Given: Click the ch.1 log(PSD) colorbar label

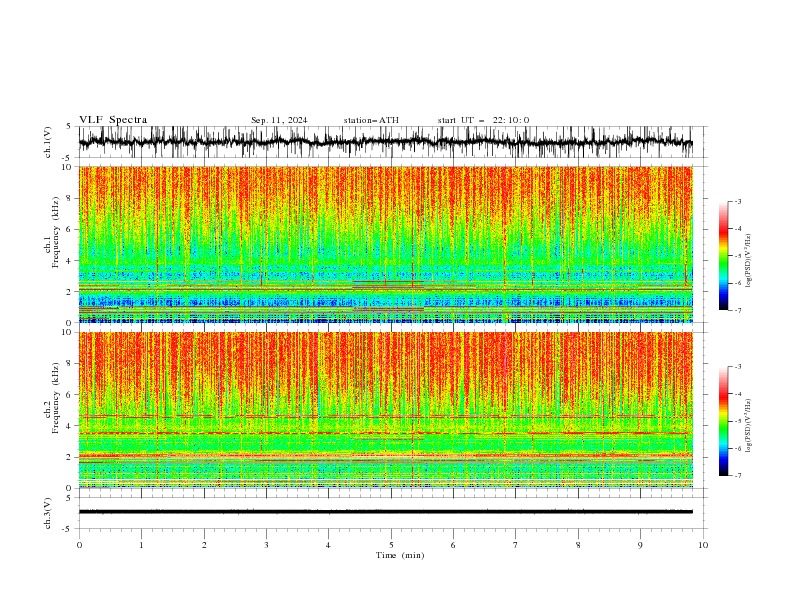Looking at the screenshot, I should (748, 261).
